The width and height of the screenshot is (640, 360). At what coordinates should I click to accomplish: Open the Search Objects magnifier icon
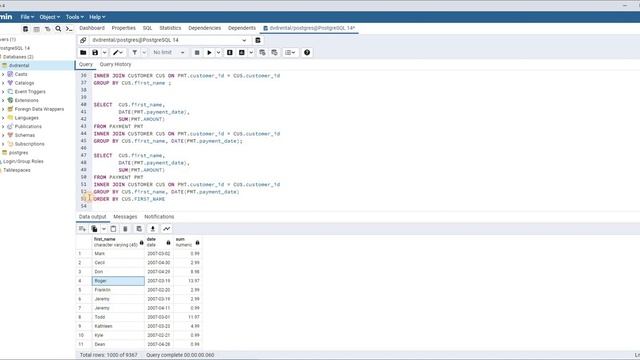[58, 29]
